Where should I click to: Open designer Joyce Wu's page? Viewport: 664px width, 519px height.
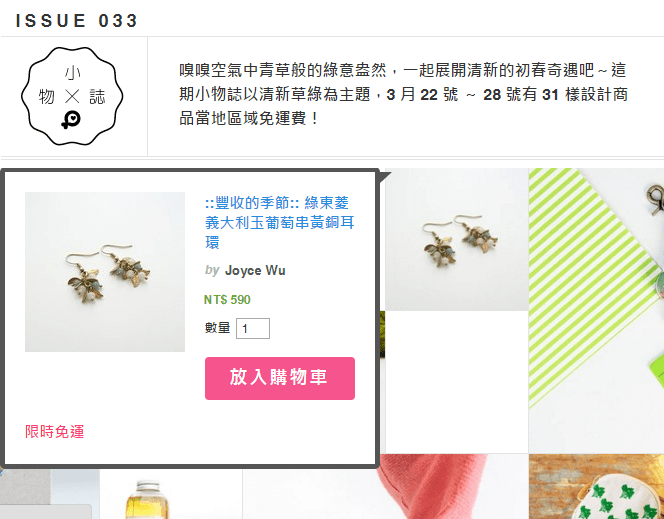point(255,270)
